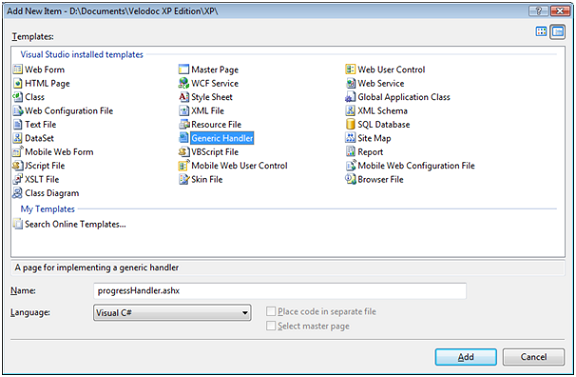This screenshot has width=576, height=377.
Task: Click the Cancel button
Action: tap(533, 357)
